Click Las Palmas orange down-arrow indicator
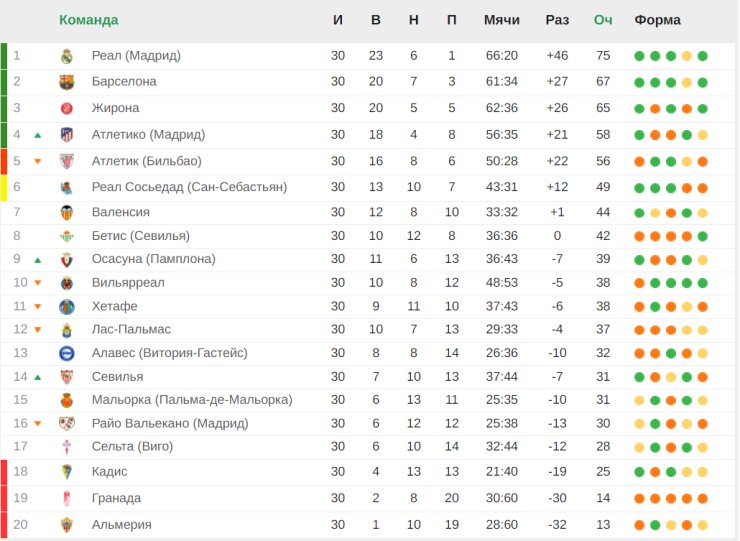740x541 pixels. [38, 330]
